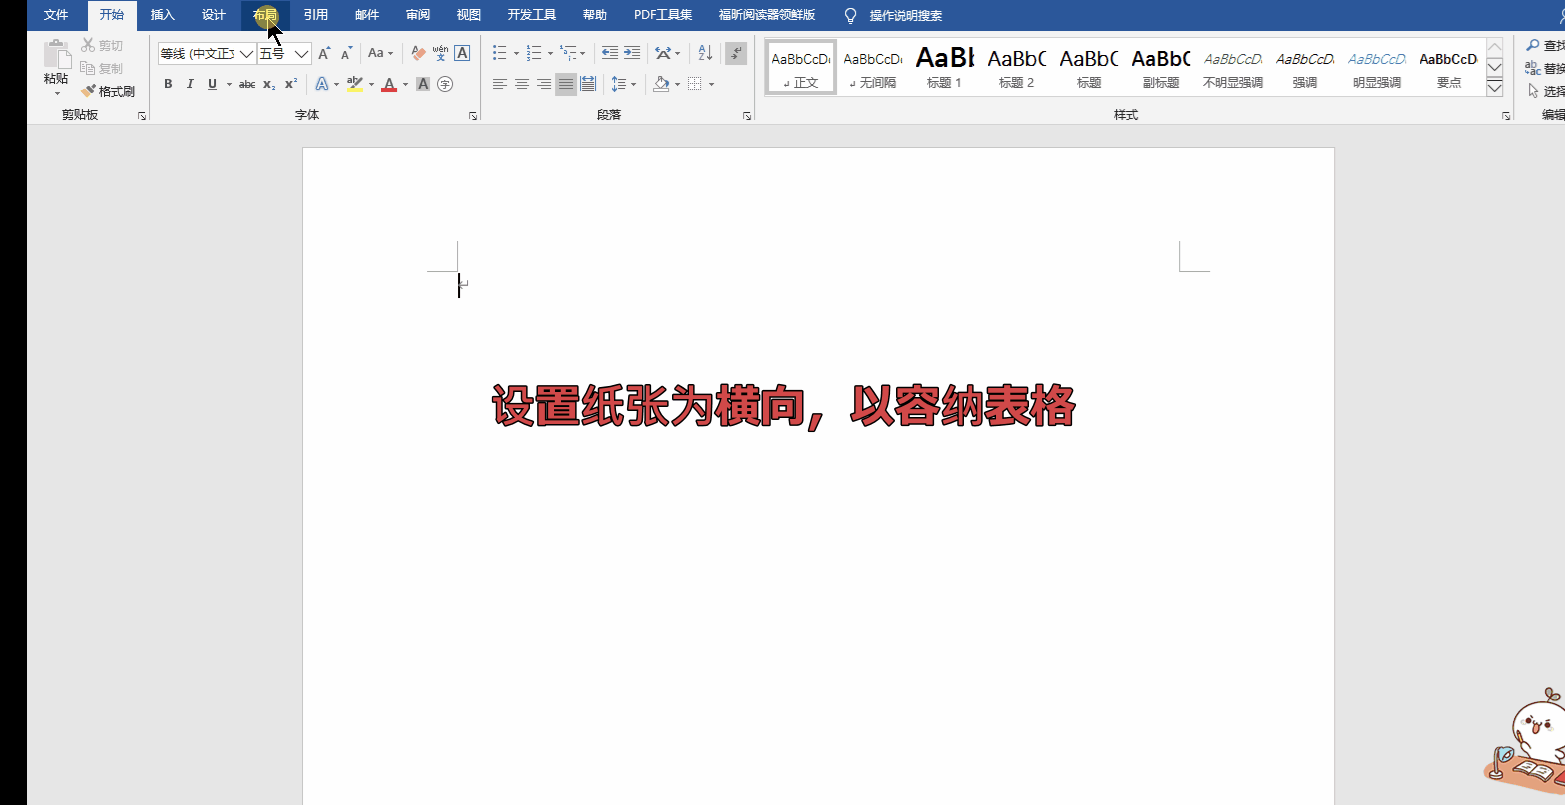
Task: Expand the borders dropdown in 段落 group
Action: point(711,83)
